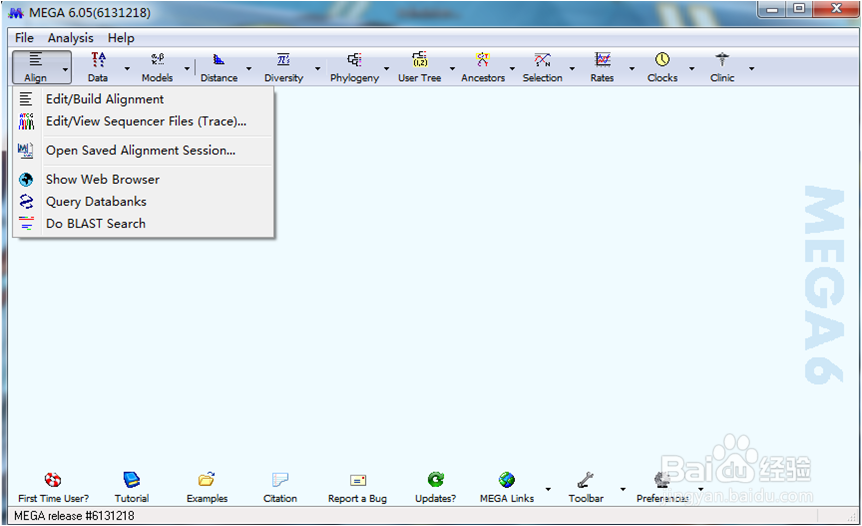Expand the Data dropdown arrow
The image size is (862, 526).
pos(127,69)
